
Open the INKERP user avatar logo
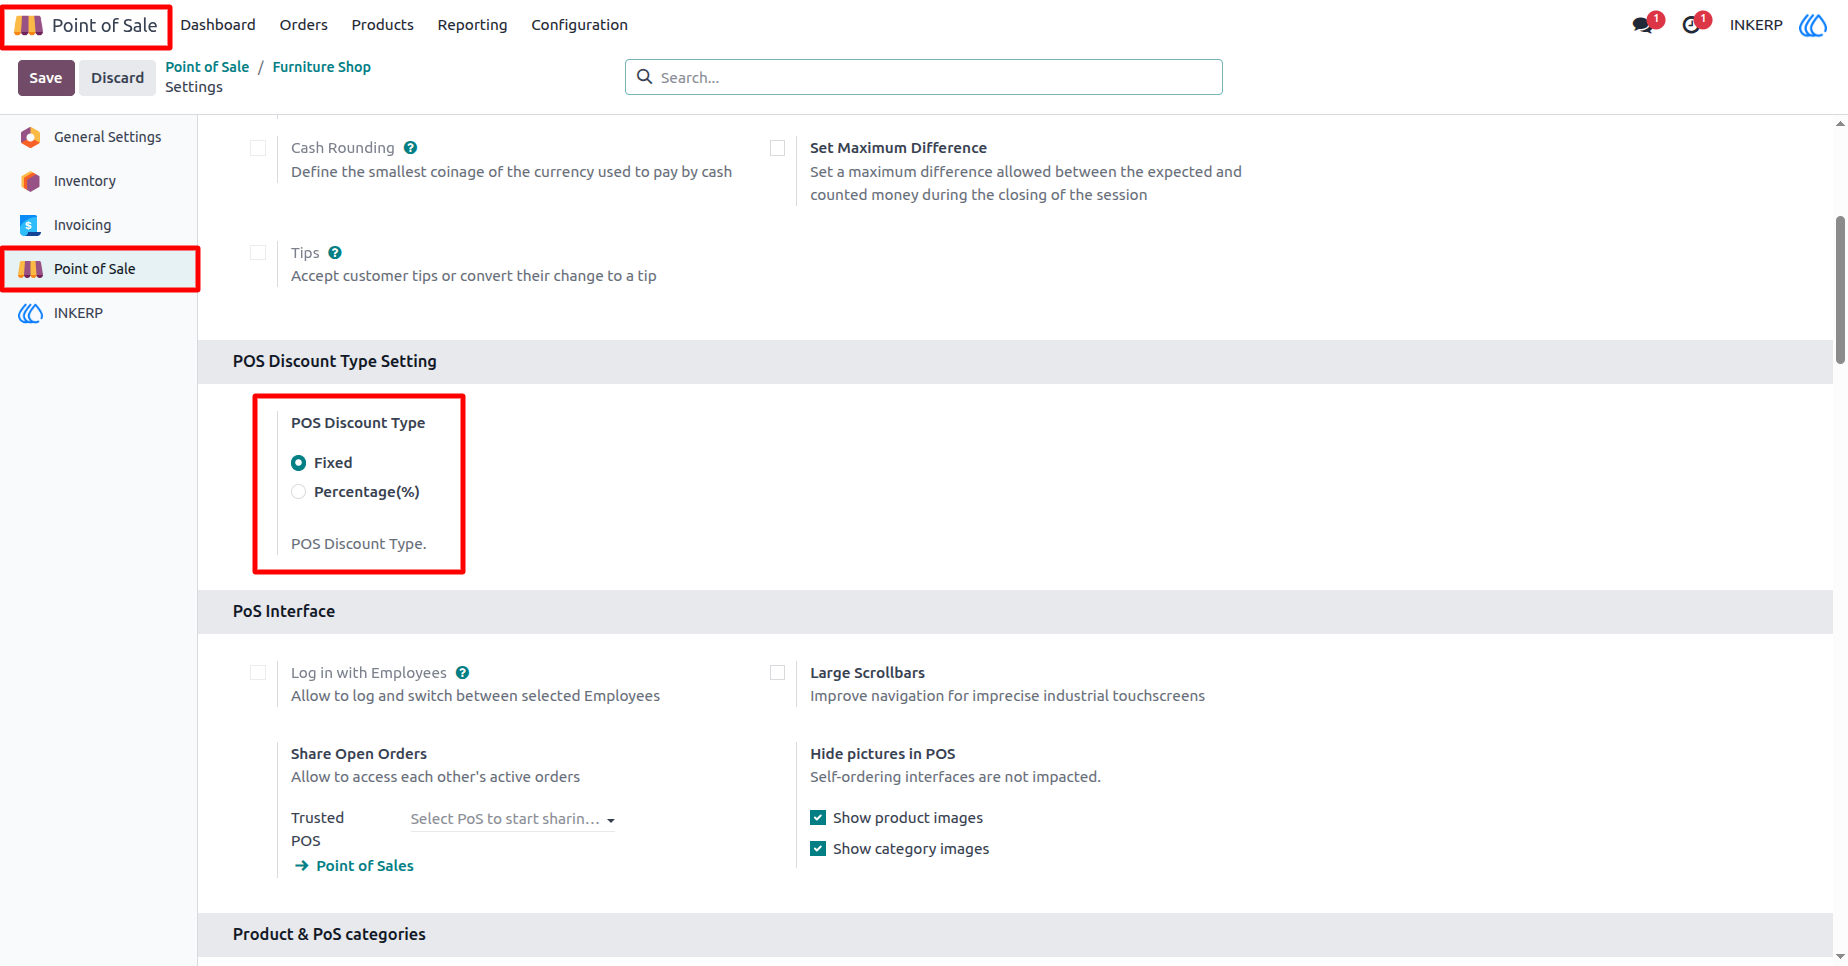coord(1813,25)
